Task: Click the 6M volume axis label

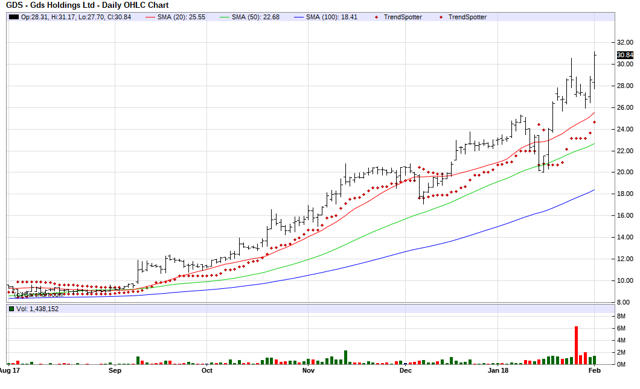Action: [621, 328]
